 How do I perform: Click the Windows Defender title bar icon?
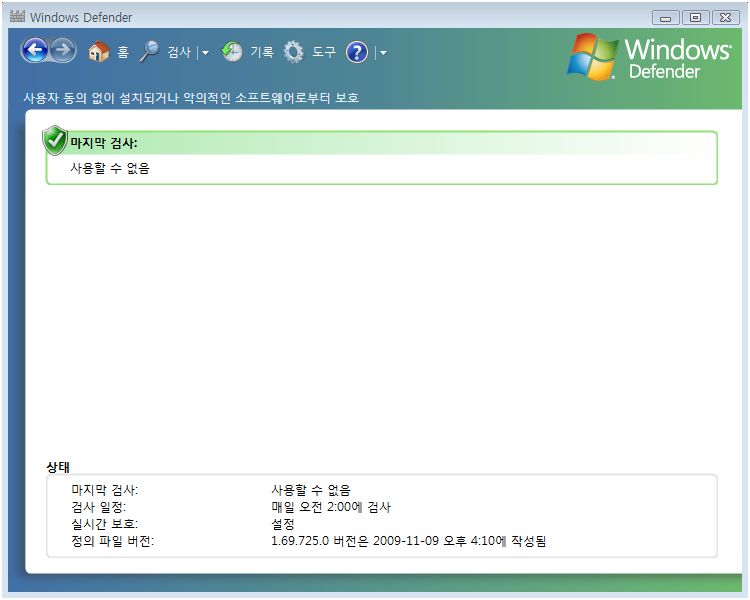click(17, 16)
